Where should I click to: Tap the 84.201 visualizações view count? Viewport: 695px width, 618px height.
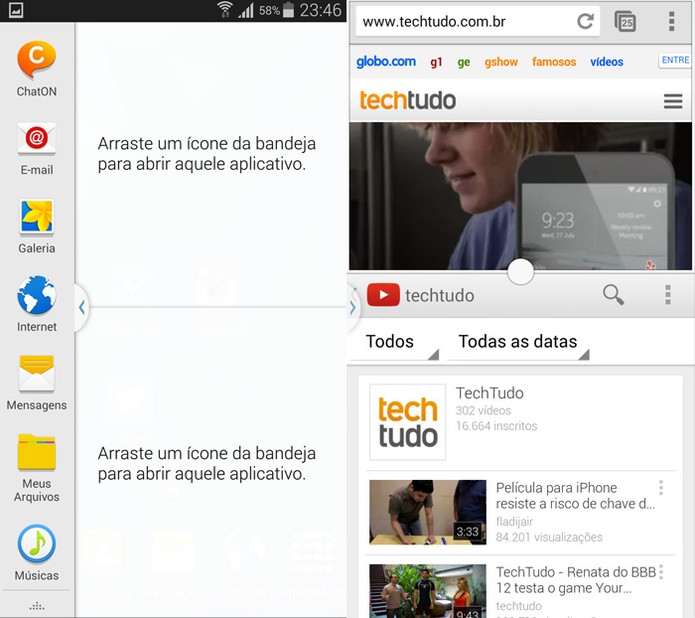pyautogui.click(x=549, y=537)
